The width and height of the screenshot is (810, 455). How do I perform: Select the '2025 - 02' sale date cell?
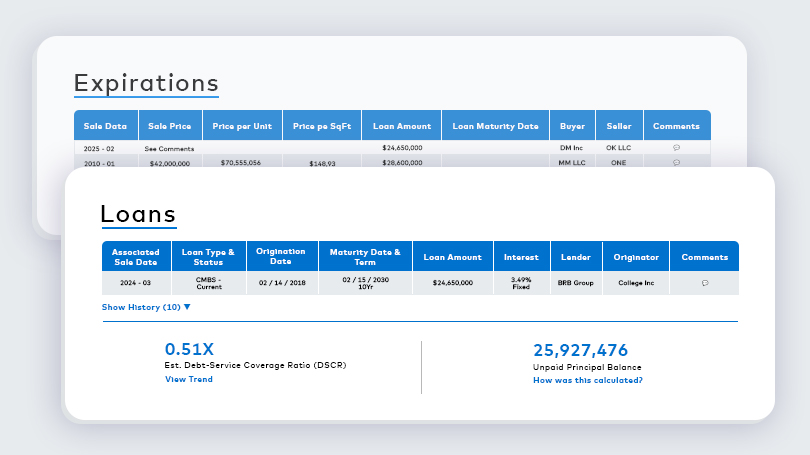(106, 148)
